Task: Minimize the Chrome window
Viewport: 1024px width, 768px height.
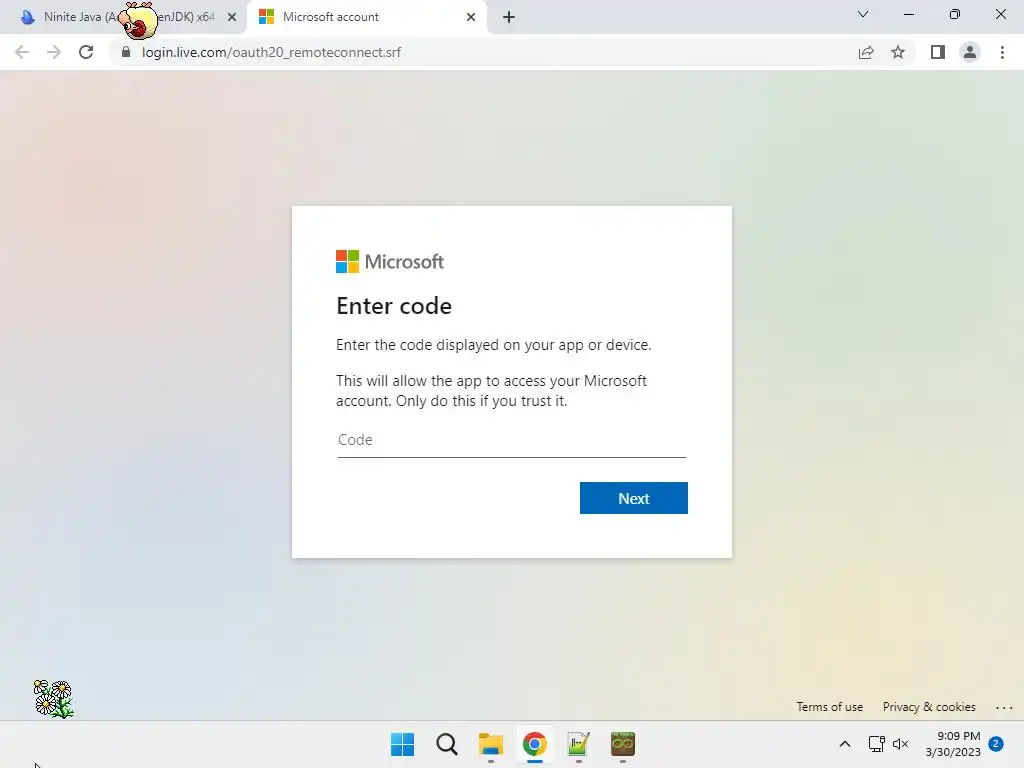Action: 908,14
